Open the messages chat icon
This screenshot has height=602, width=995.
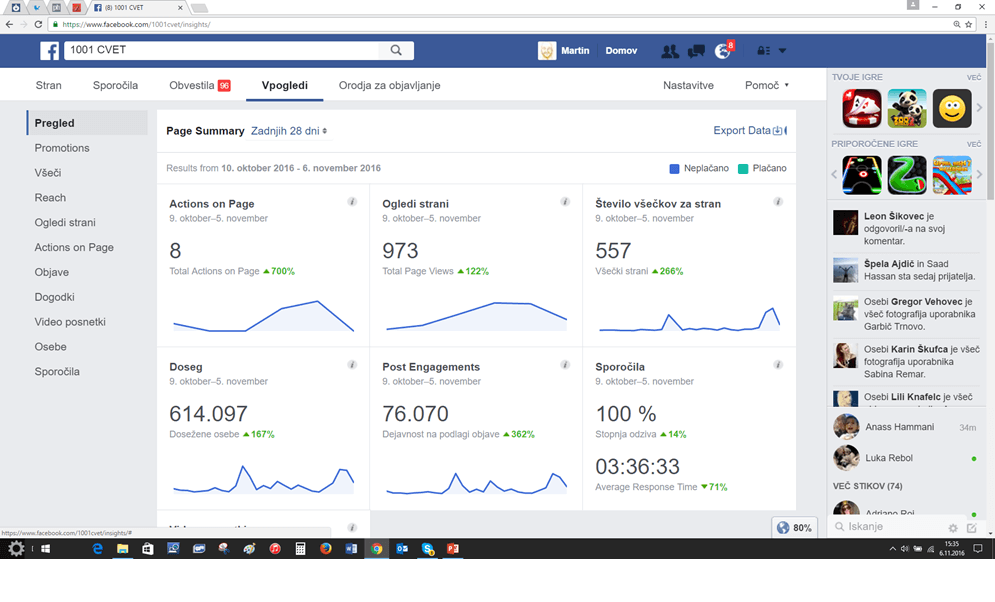pyautogui.click(x=696, y=51)
